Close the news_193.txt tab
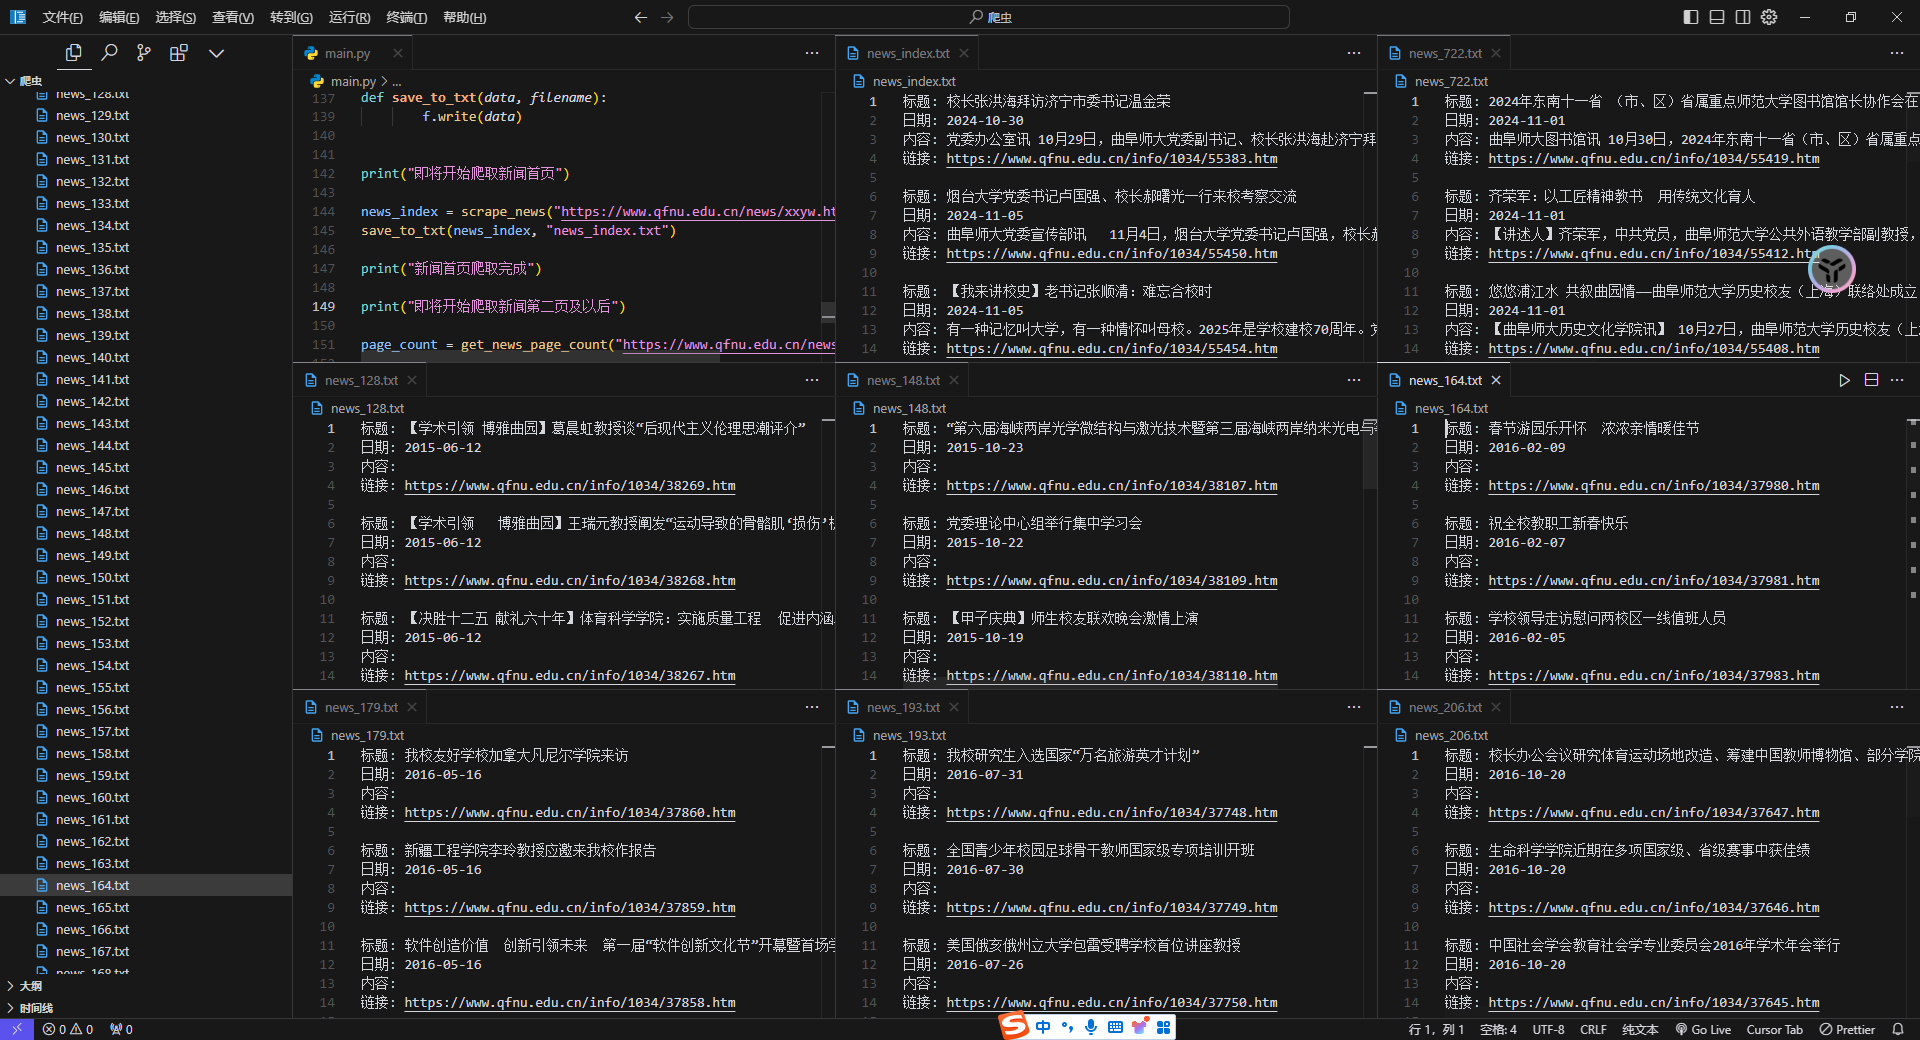This screenshot has width=1920, height=1040. point(954,707)
